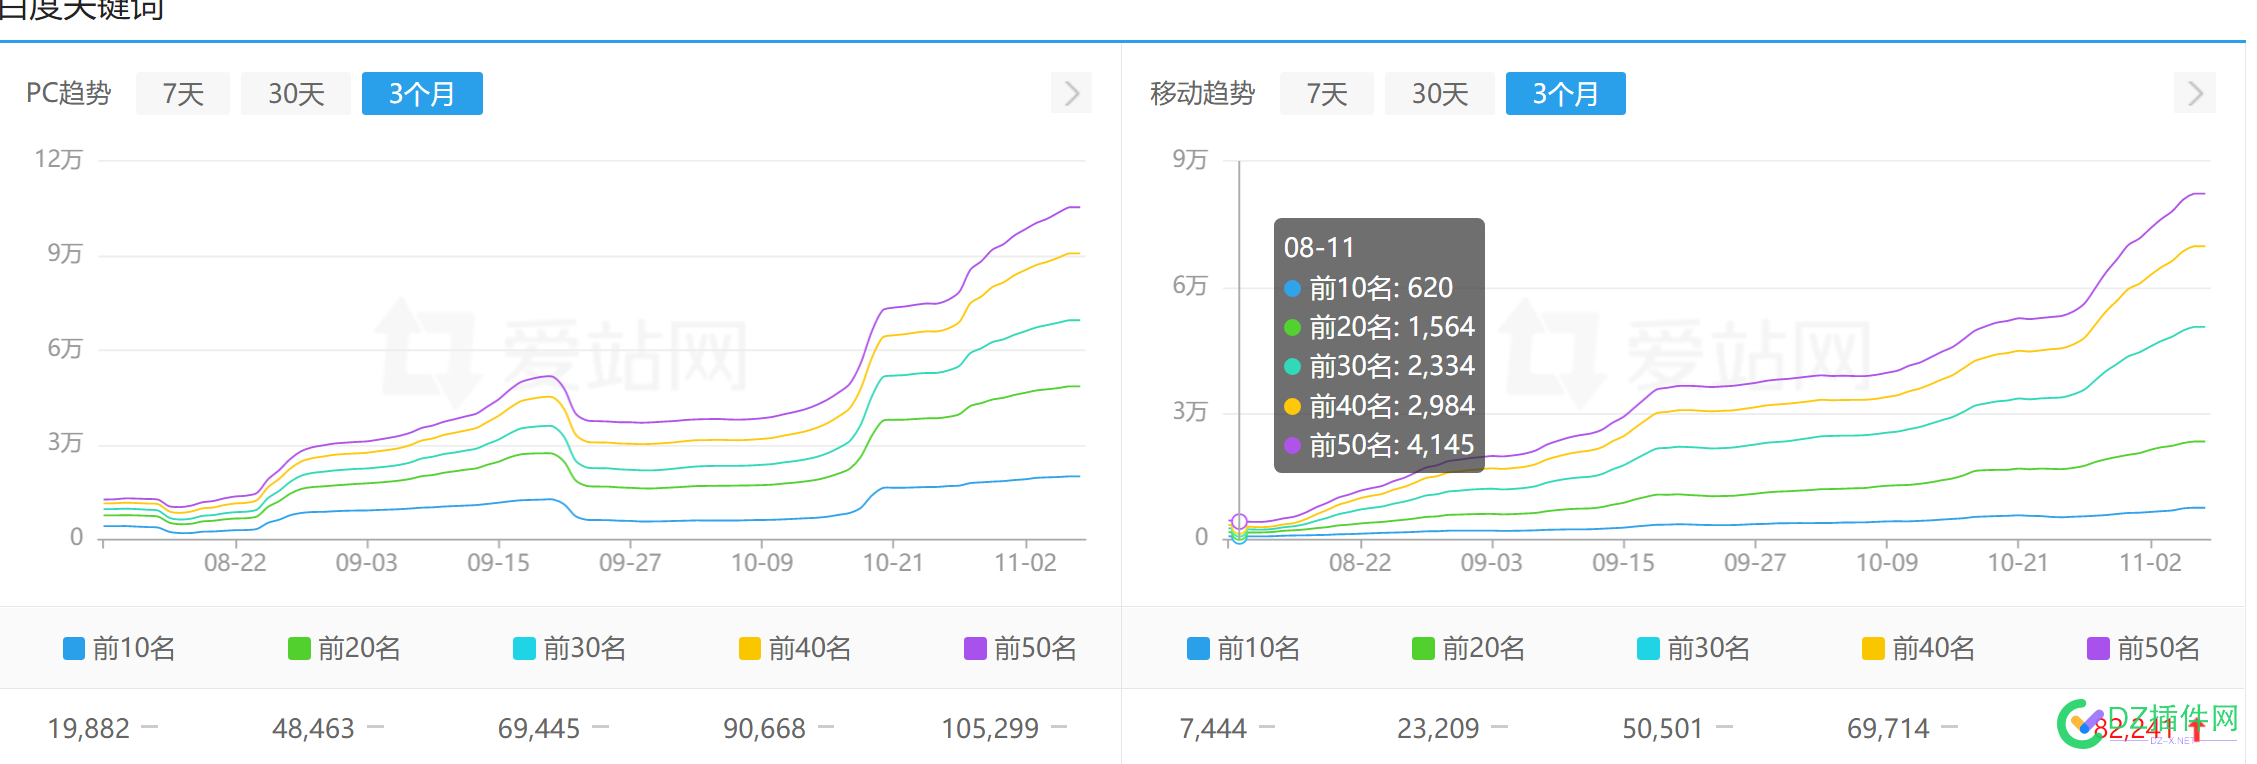Viewport: 2257px width, 764px height.
Task: Click the 08-11 tooltip header
Action: (1319, 248)
